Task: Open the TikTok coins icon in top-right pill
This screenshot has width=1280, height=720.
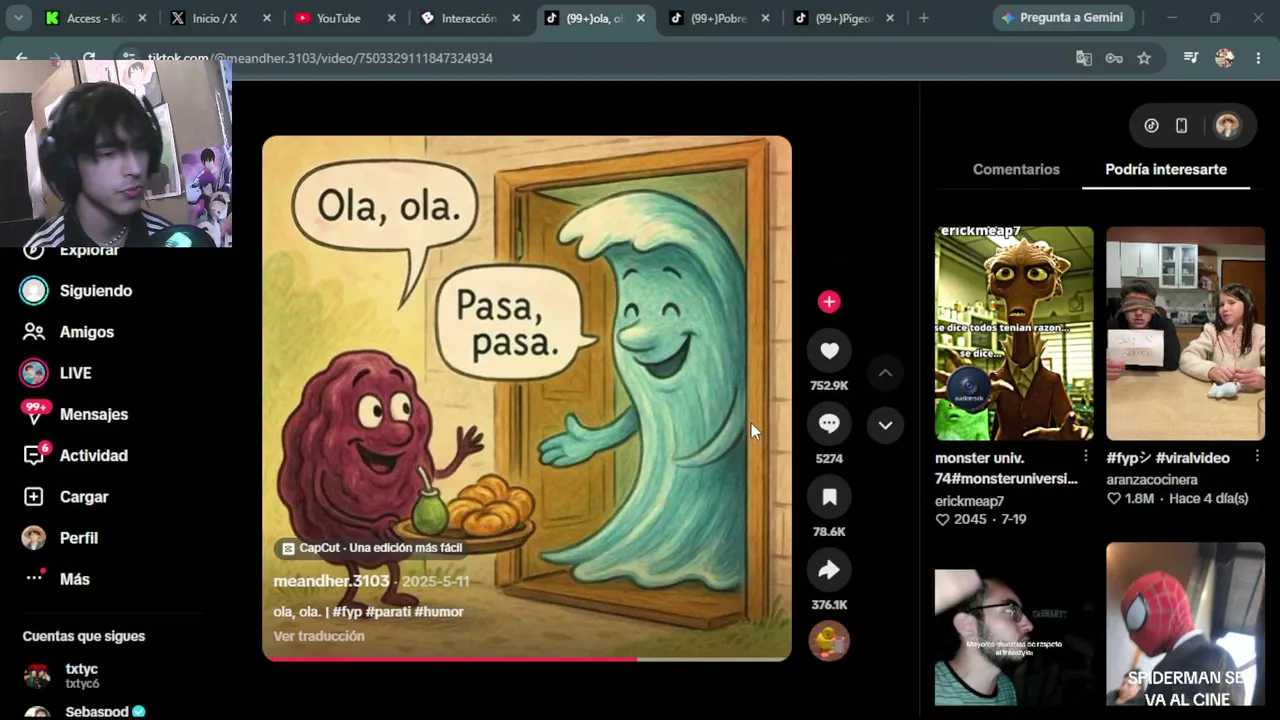Action: (x=1151, y=126)
